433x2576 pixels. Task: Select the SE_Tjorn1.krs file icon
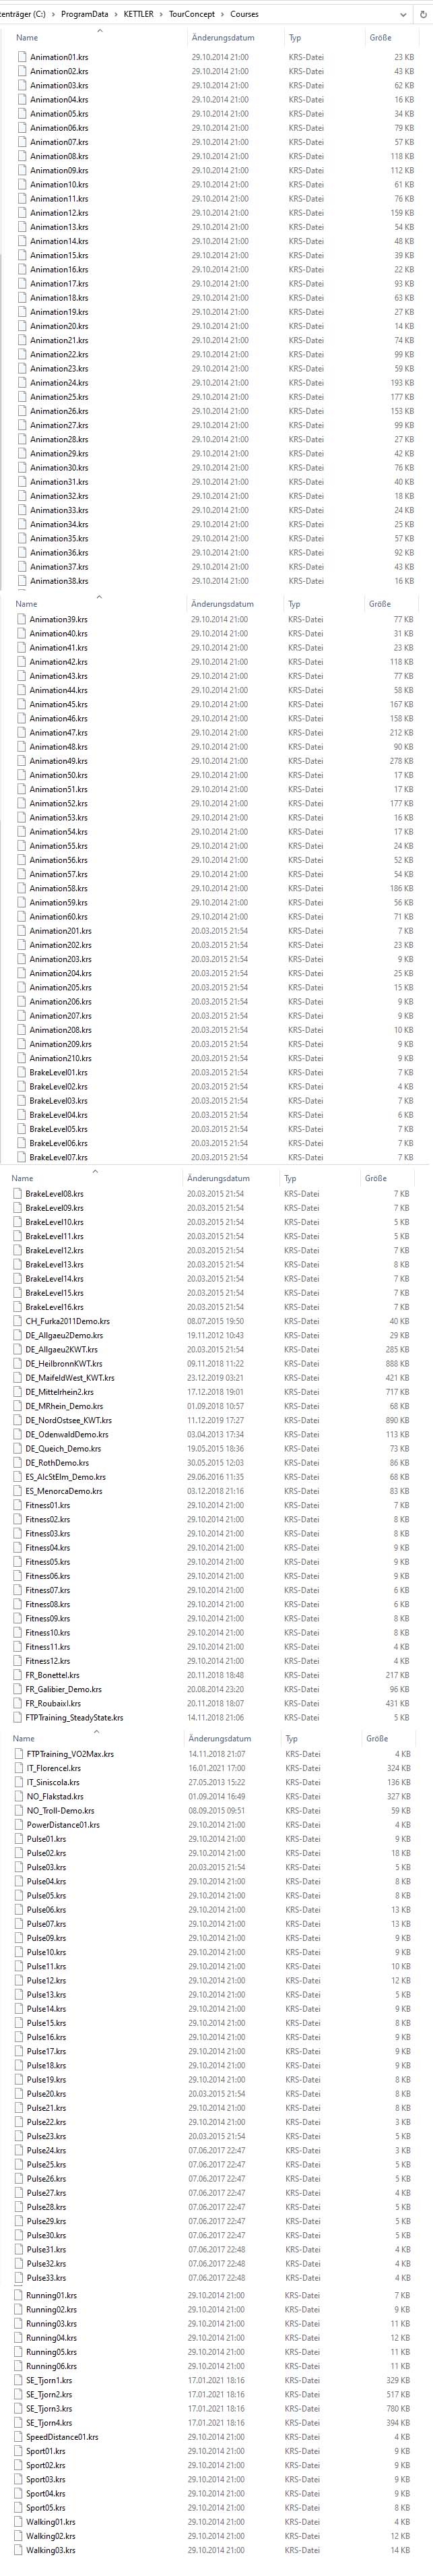[x=18, y=2380]
